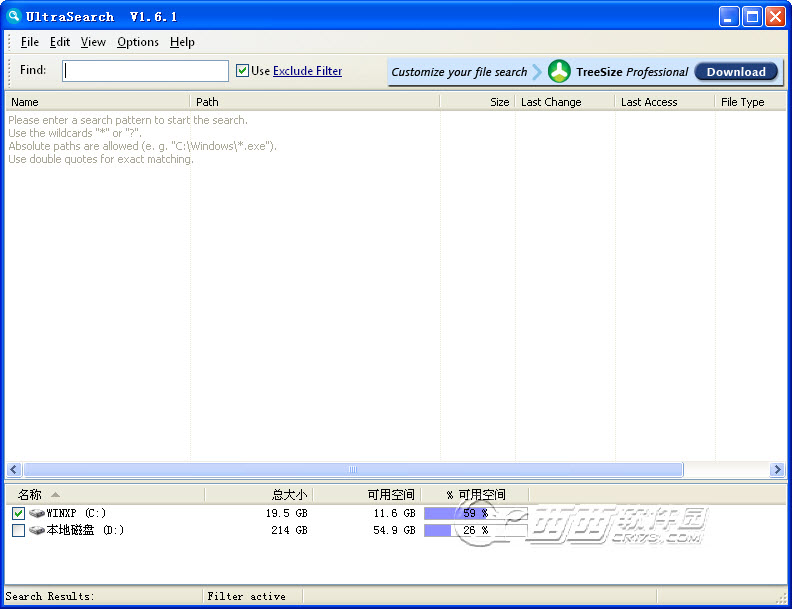Maximize the UltraSearch window
Image resolution: width=792 pixels, height=609 pixels.
pos(751,16)
